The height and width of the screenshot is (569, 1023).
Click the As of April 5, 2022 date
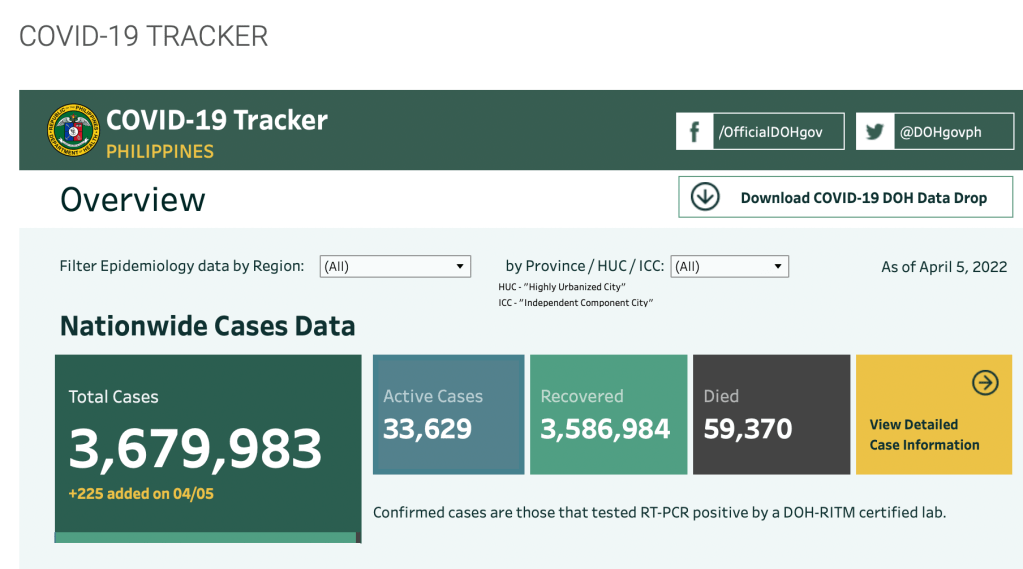pyautogui.click(x=944, y=267)
